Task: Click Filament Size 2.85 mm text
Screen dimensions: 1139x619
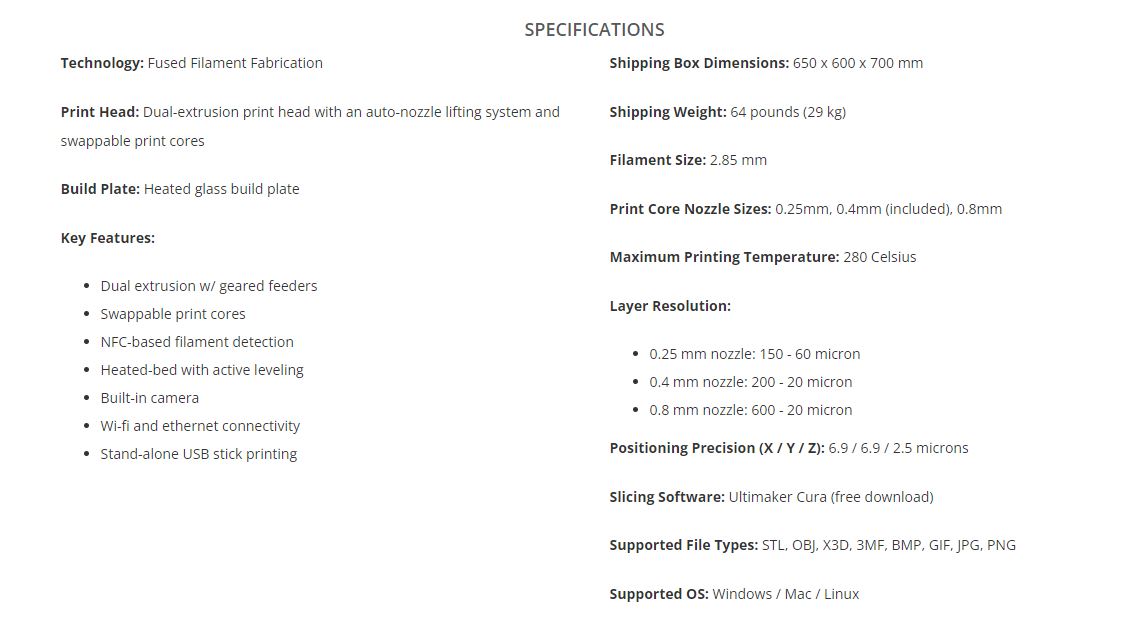Action: (x=688, y=160)
